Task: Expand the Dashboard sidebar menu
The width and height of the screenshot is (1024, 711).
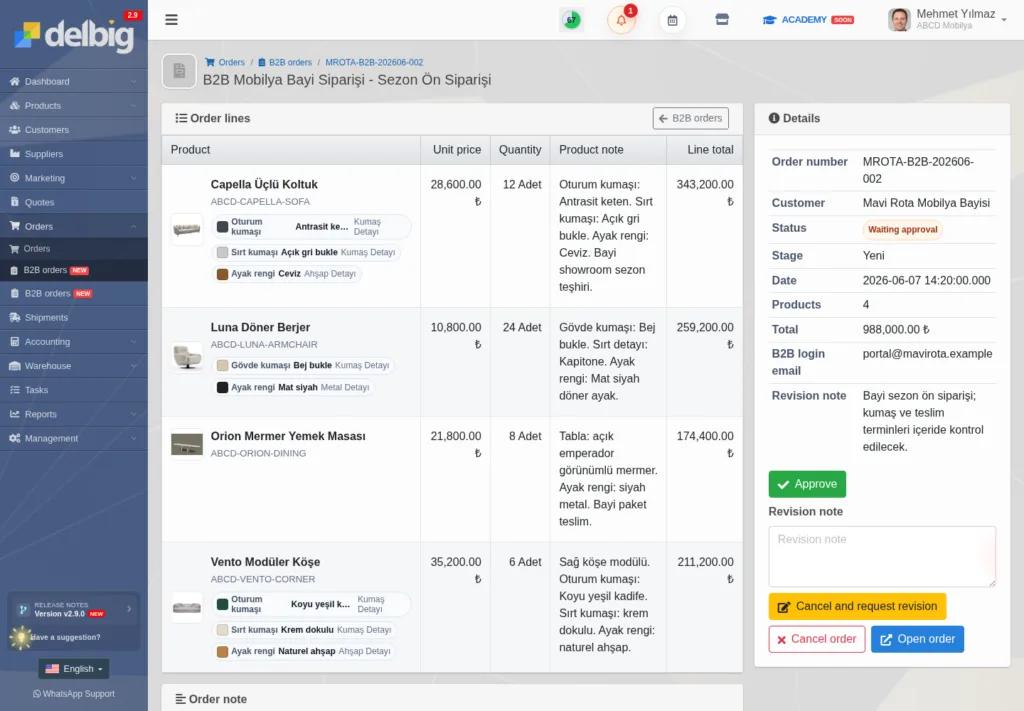Action: pyautogui.click(x=74, y=82)
